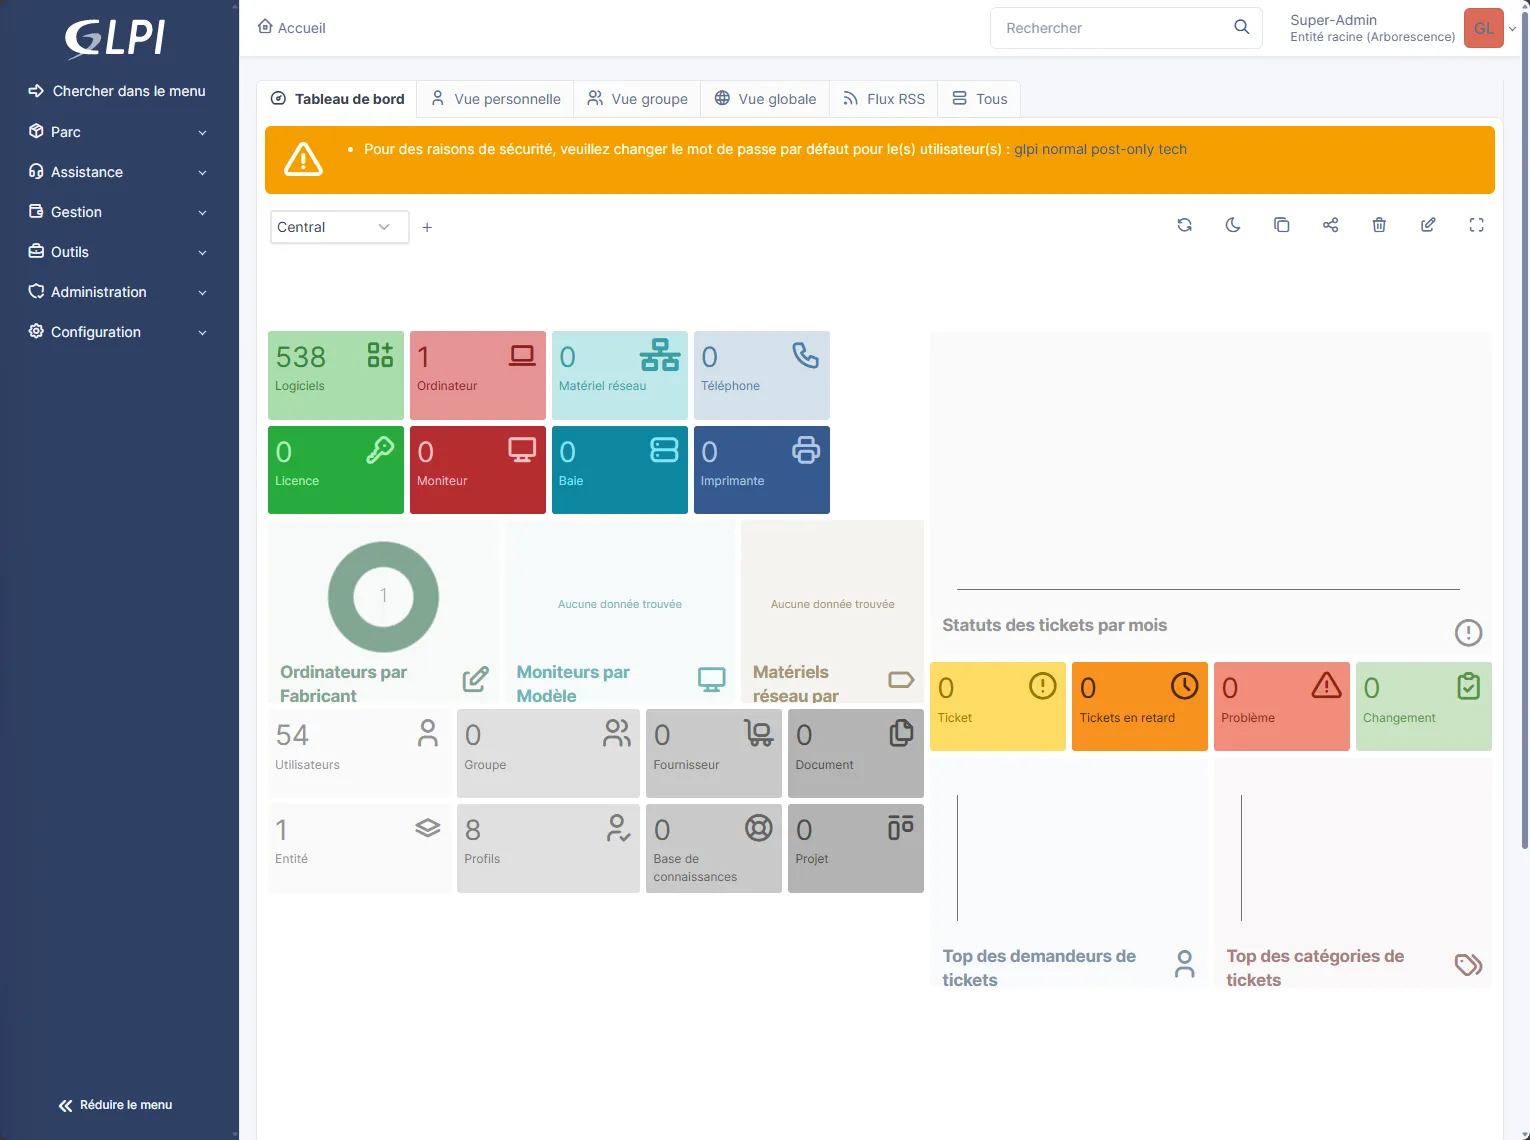Open the yellow Ticket tile

997,706
